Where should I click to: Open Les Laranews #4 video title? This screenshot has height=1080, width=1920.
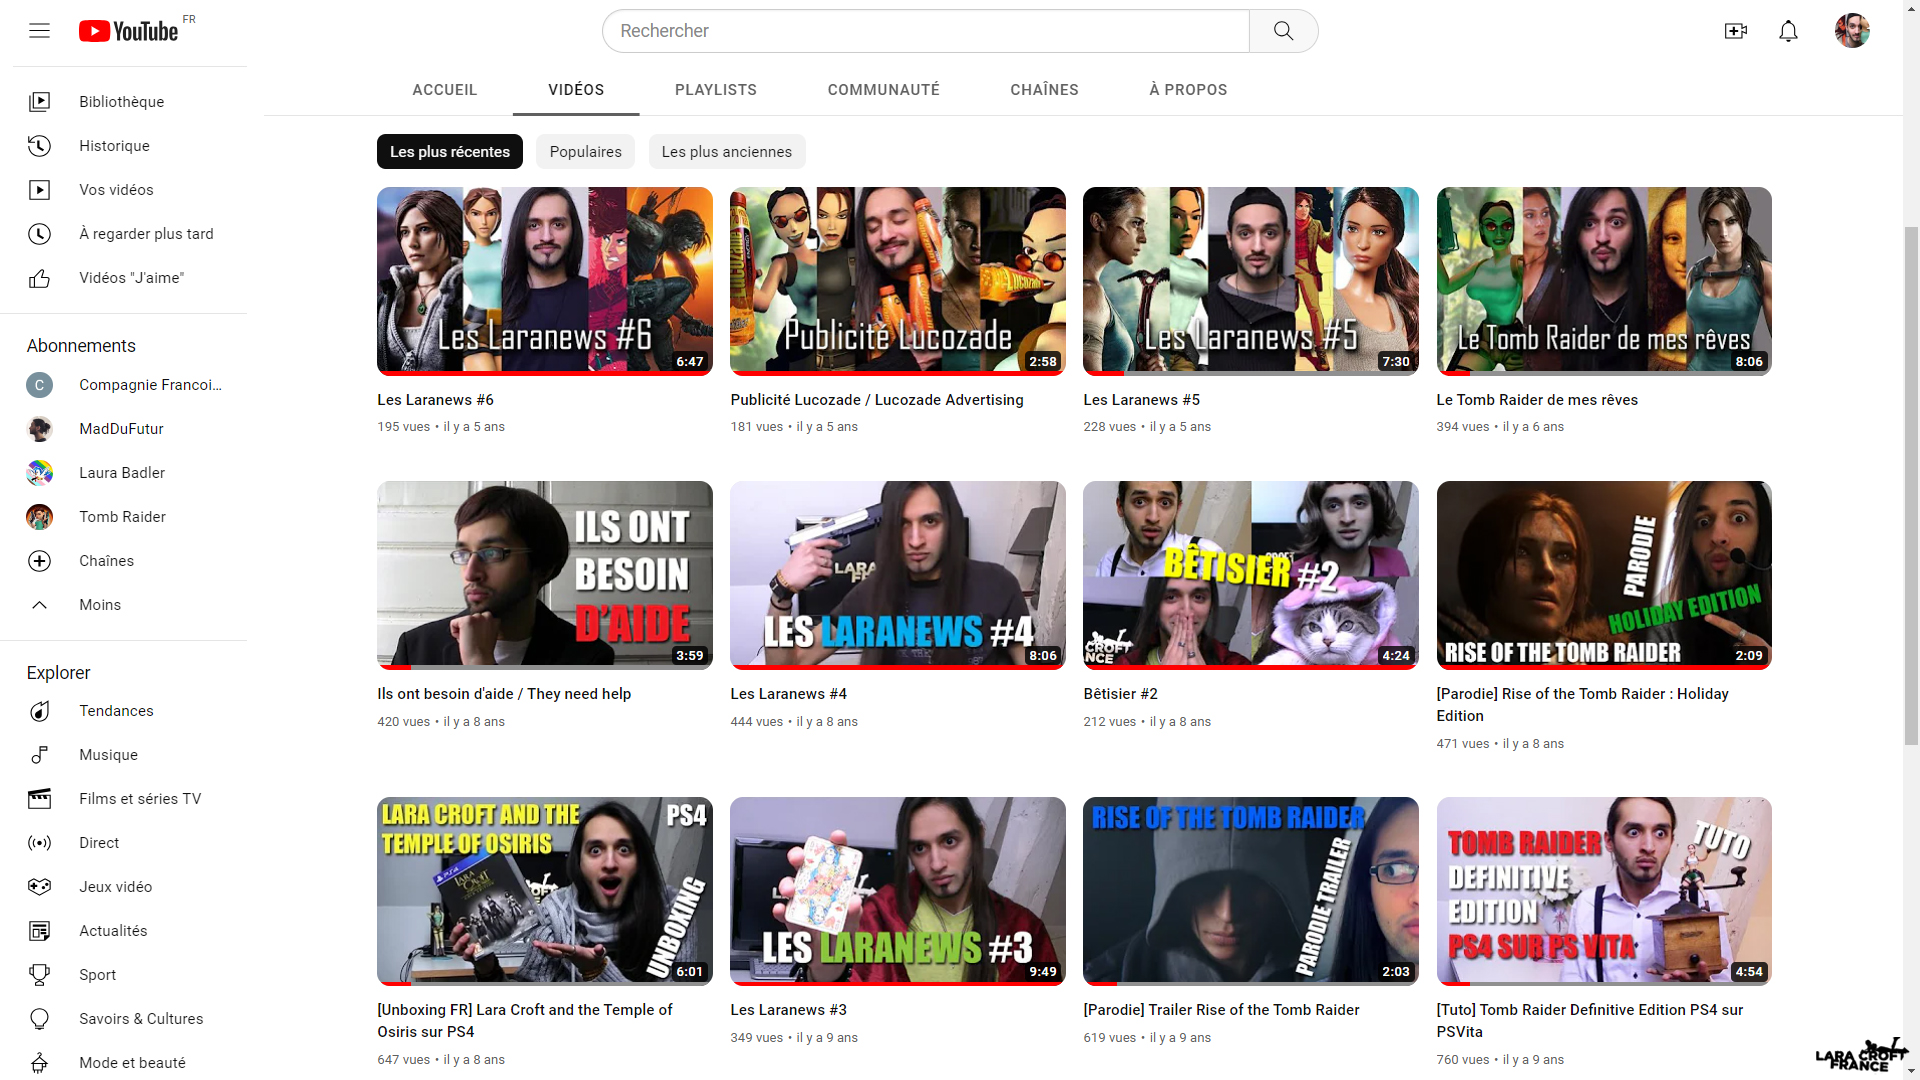788,694
